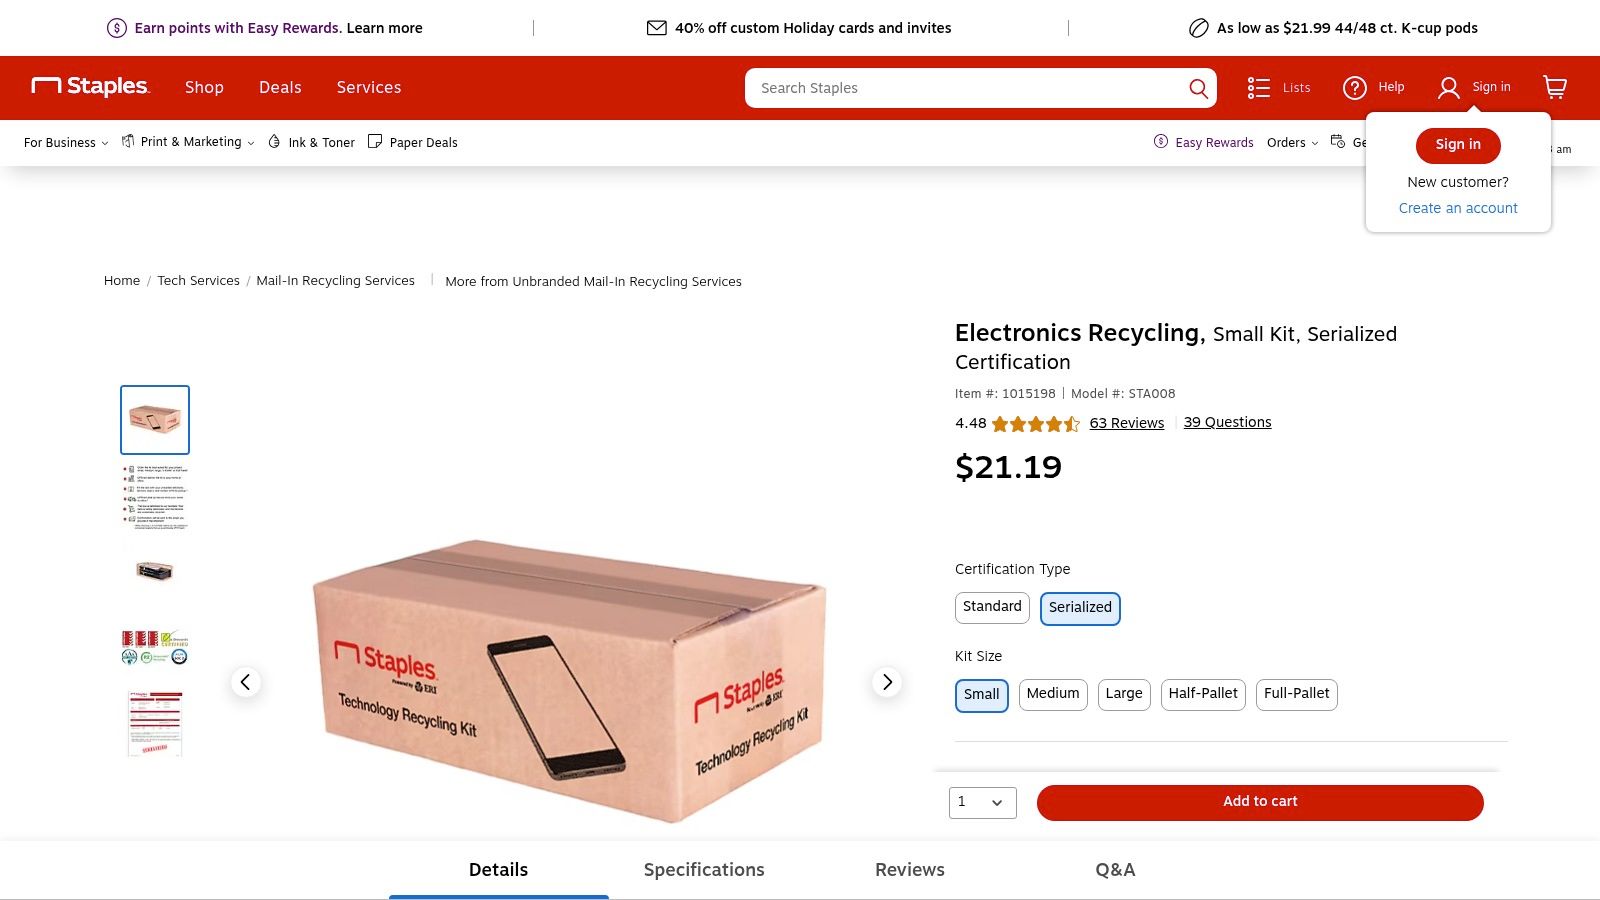Open the Reviews tab
The height and width of the screenshot is (900, 1600).
pyautogui.click(x=909, y=870)
